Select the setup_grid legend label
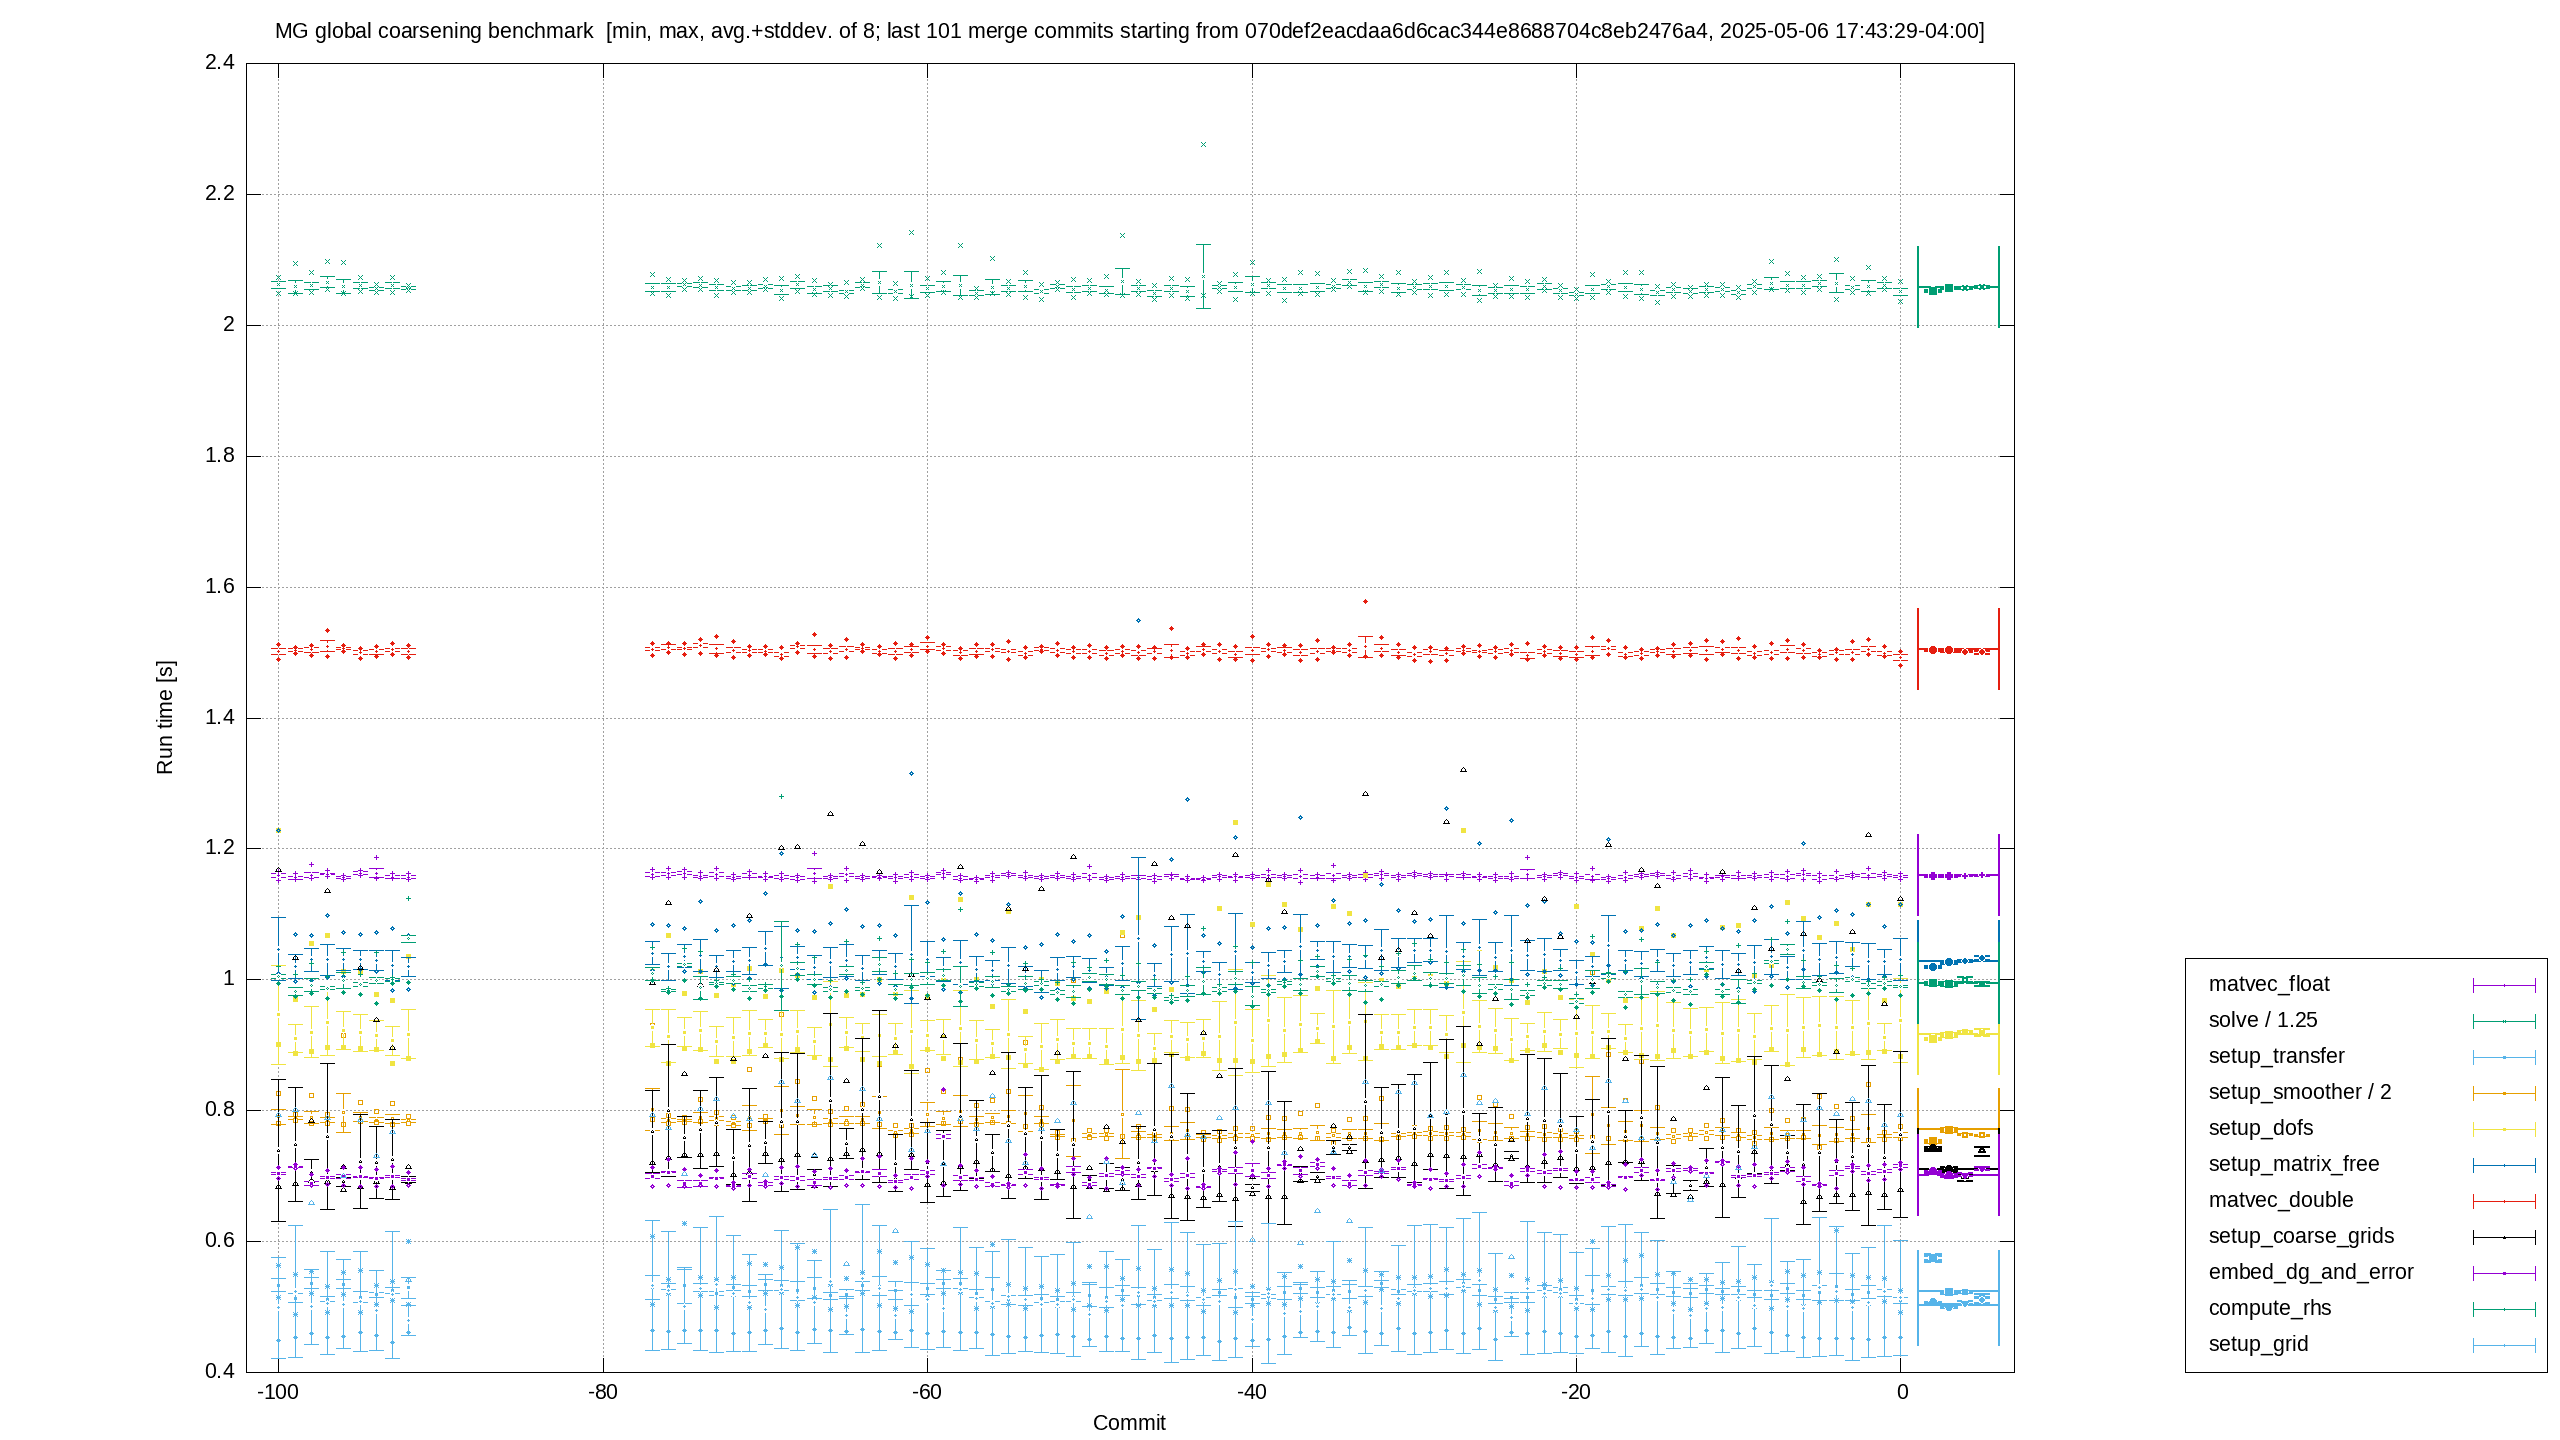The height and width of the screenshot is (1440, 2560). (x=2258, y=1344)
